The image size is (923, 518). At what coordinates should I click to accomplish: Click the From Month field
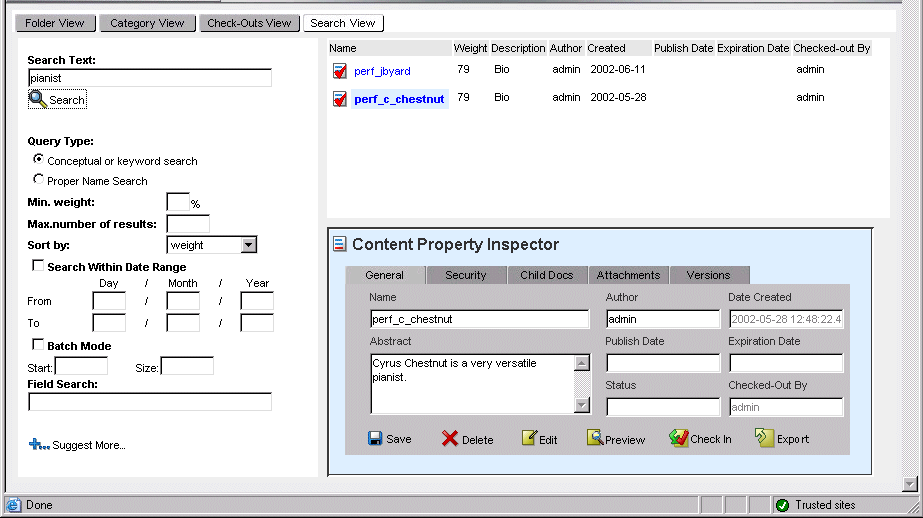tap(182, 301)
